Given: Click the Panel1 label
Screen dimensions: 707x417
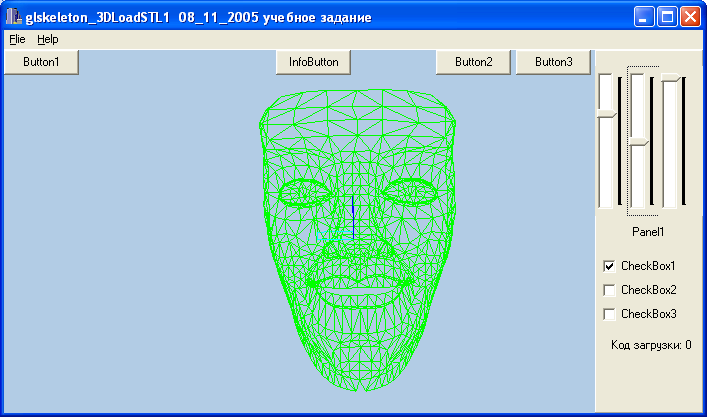Looking at the screenshot, I should click(x=648, y=232).
